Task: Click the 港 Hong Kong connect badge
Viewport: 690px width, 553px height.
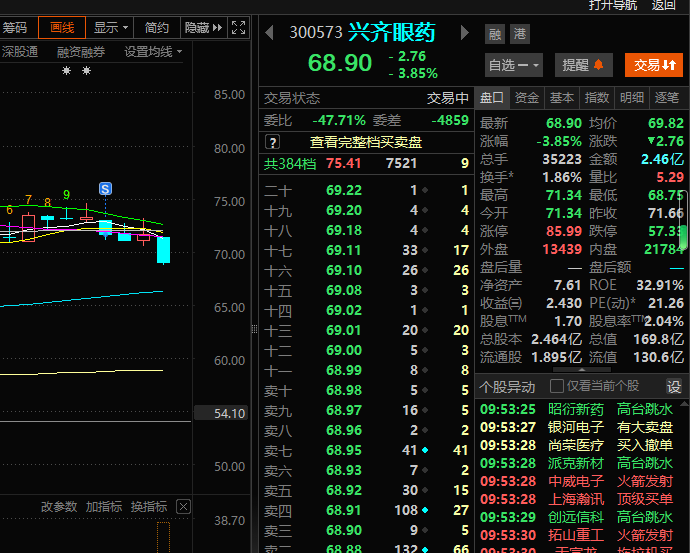Action: pyautogui.click(x=520, y=34)
